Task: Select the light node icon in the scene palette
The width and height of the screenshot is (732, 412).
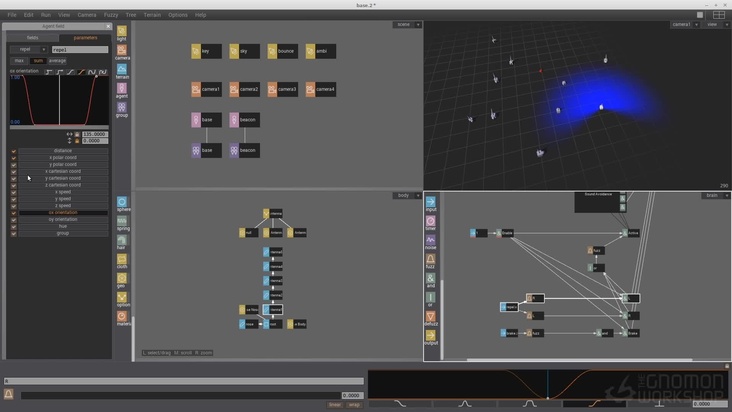Action: (x=122, y=31)
